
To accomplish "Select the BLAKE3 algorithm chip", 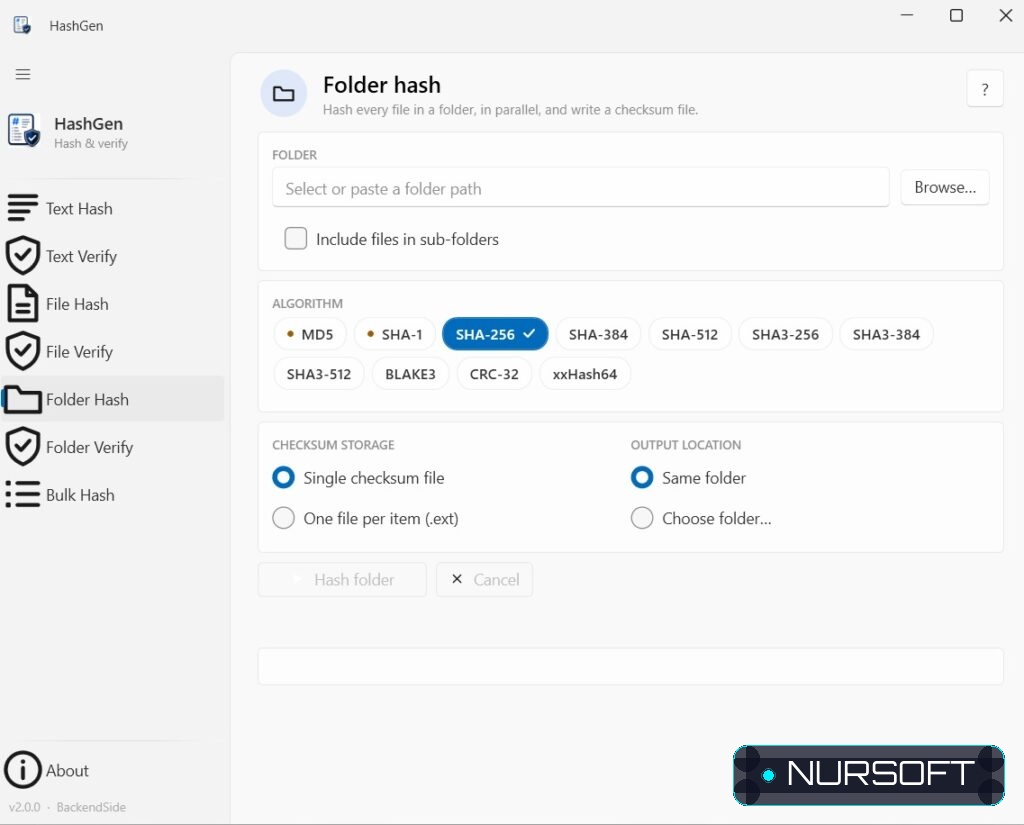I will 410,374.
